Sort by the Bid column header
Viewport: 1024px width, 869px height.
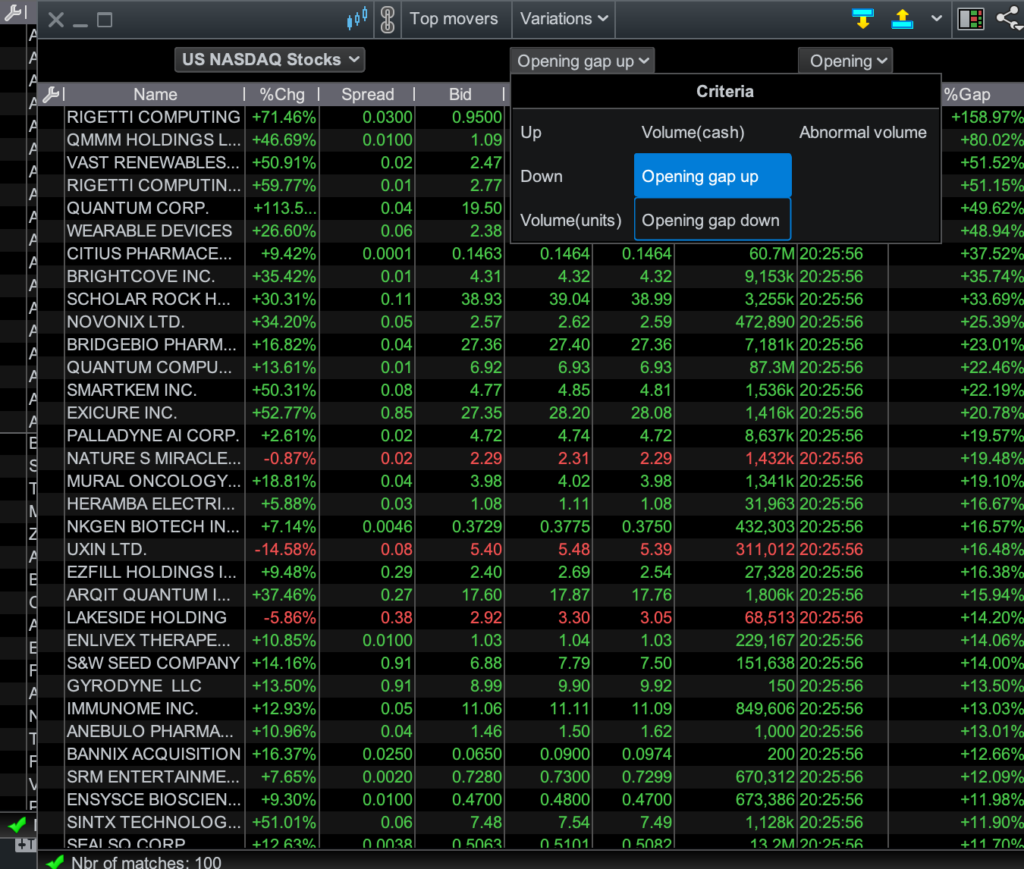(460, 95)
